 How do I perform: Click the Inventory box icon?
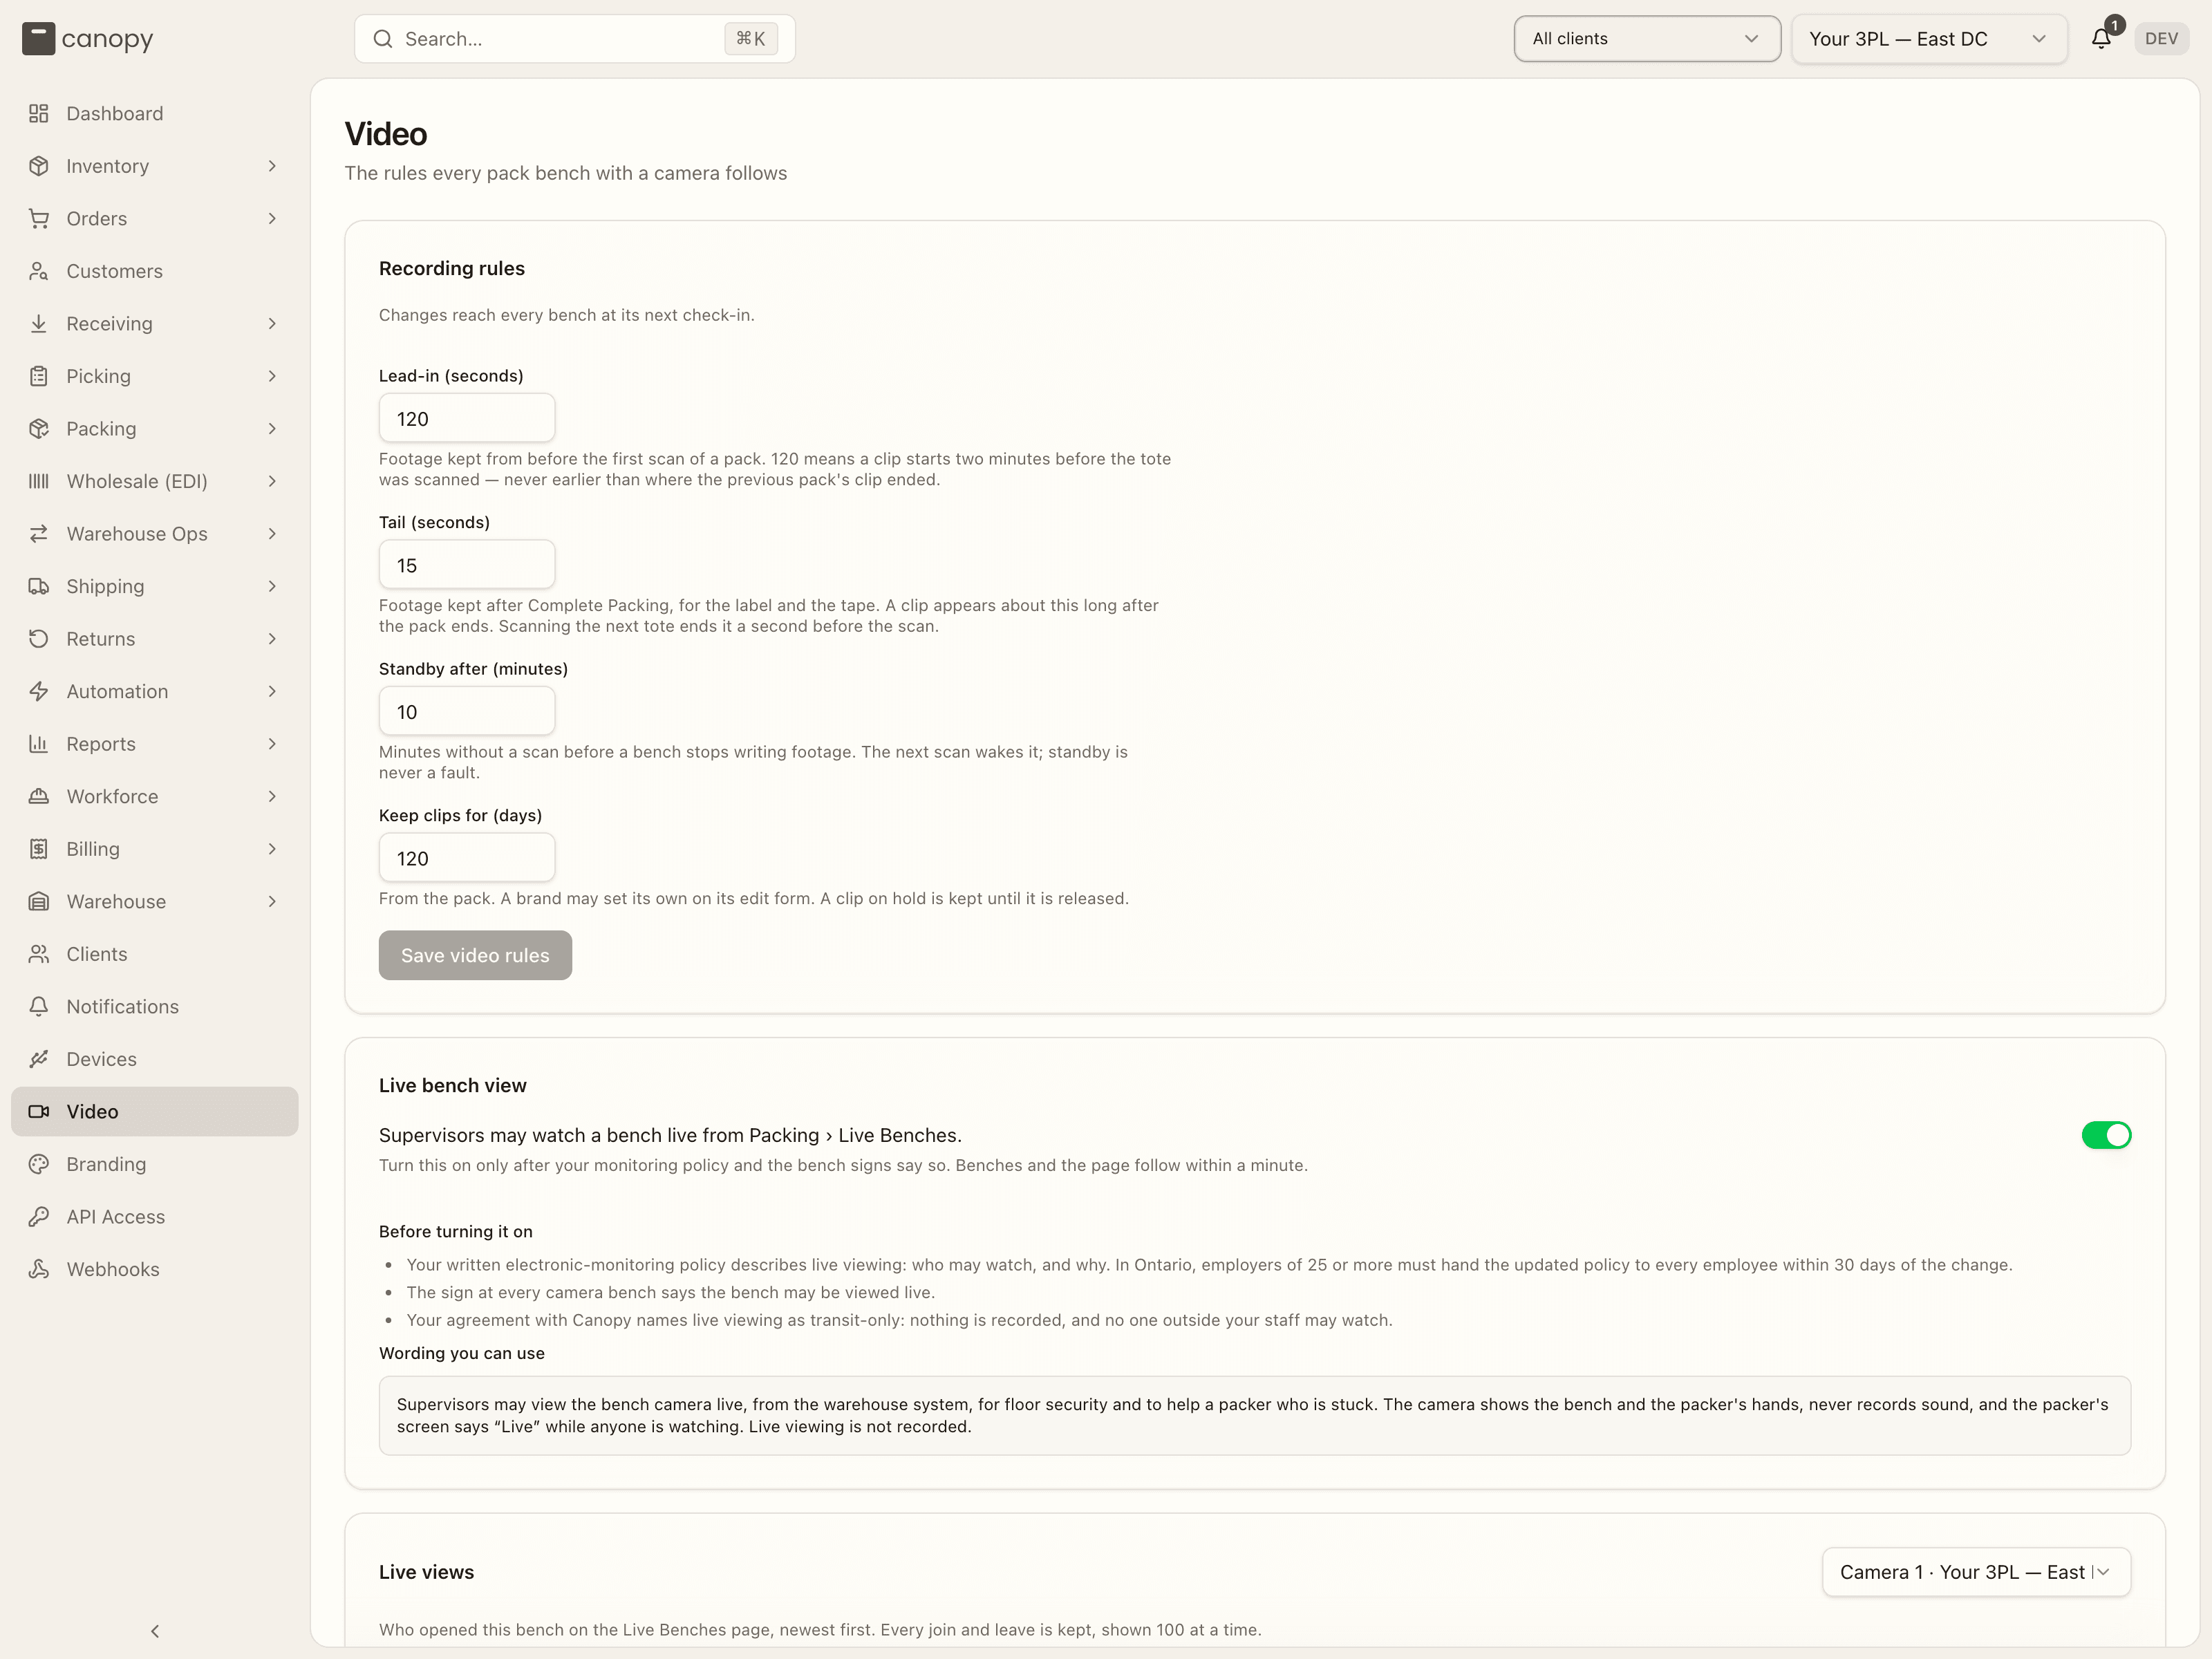click(x=39, y=166)
